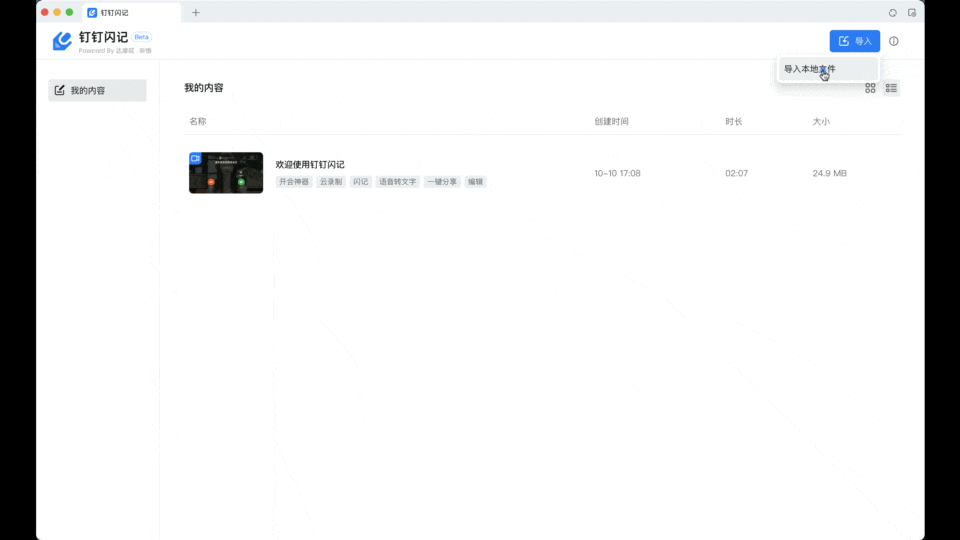The height and width of the screenshot is (540, 960).
Task: Click the 开会神器 tag
Action: 294,182
